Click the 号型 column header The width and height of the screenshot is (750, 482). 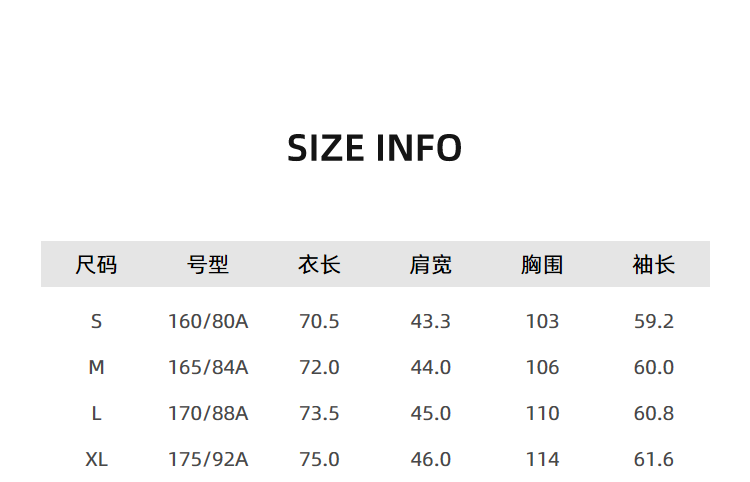[208, 265]
